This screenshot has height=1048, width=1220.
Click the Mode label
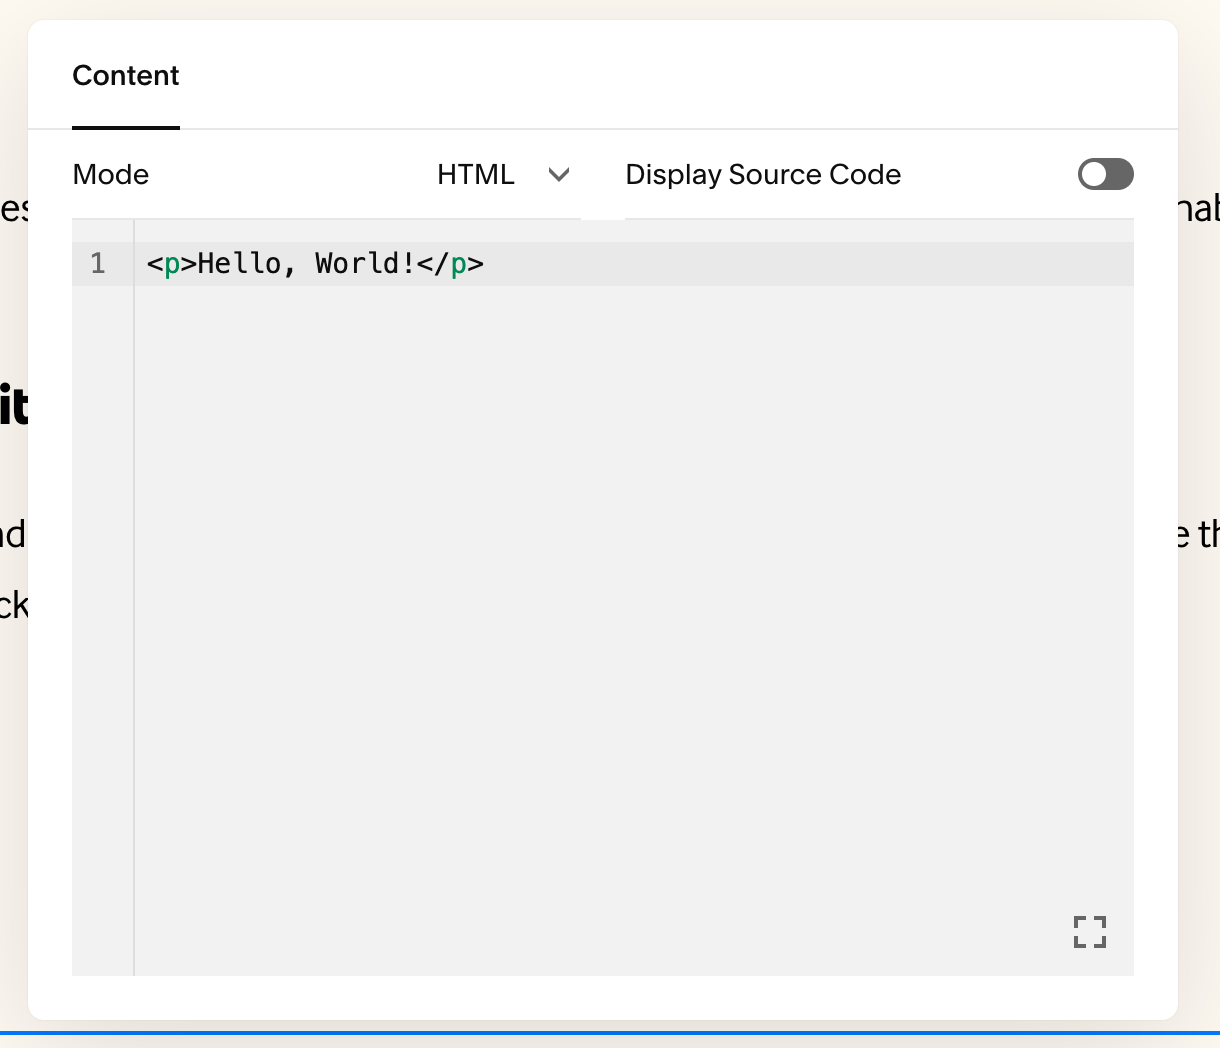point(111,175)
